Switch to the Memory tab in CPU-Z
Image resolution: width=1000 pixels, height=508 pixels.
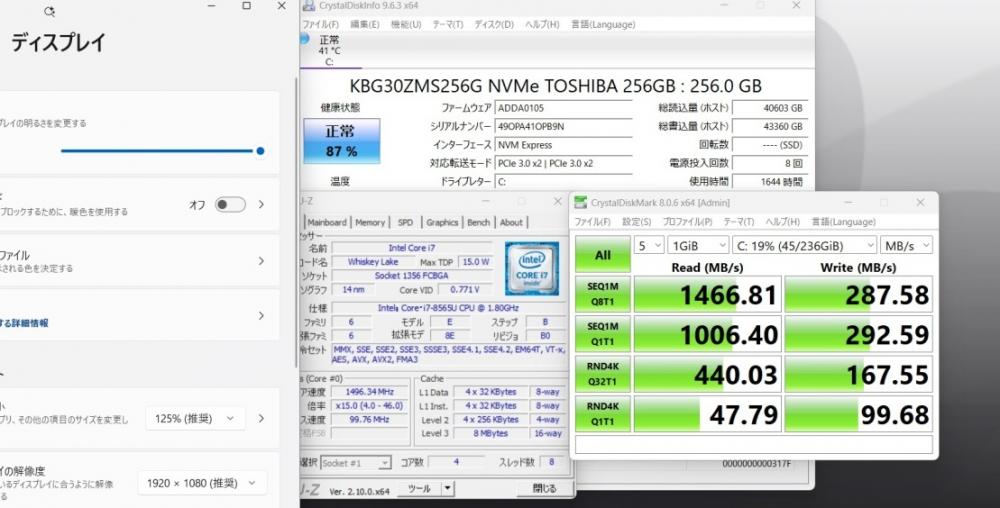click(370, 222)
